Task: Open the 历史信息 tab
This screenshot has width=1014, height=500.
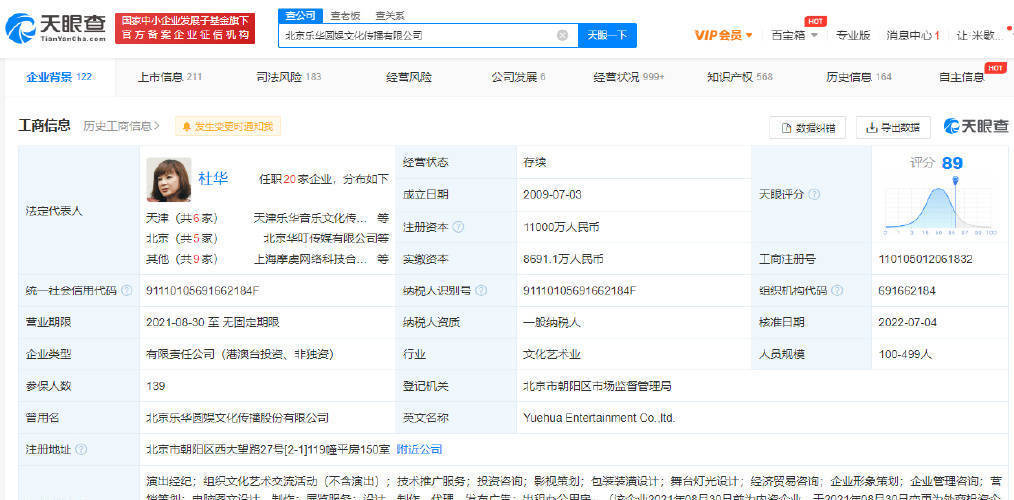Action: 859,77
